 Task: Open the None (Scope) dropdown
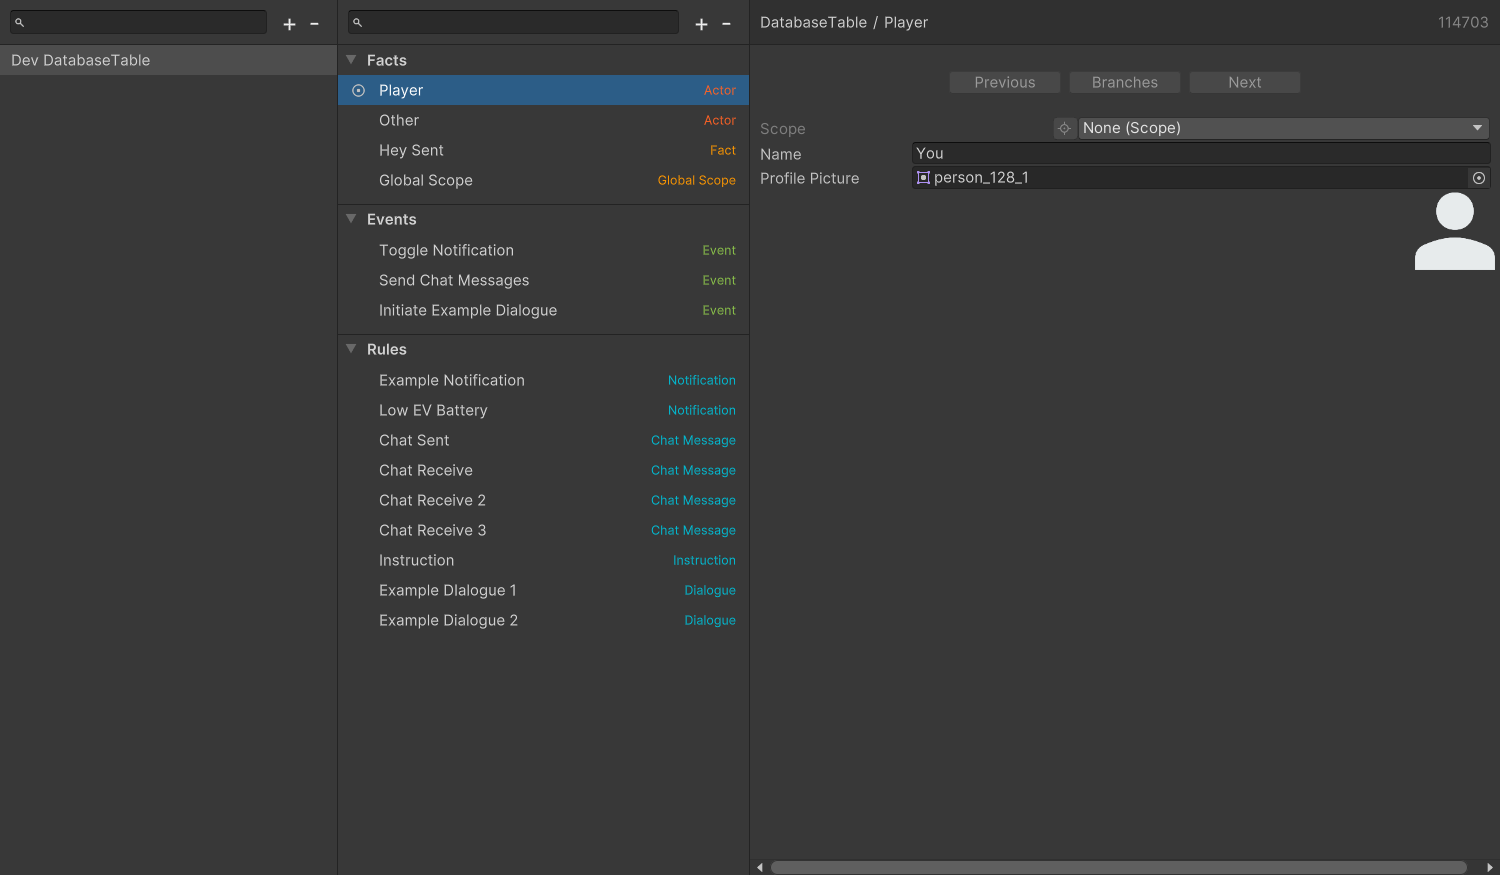1284,128
